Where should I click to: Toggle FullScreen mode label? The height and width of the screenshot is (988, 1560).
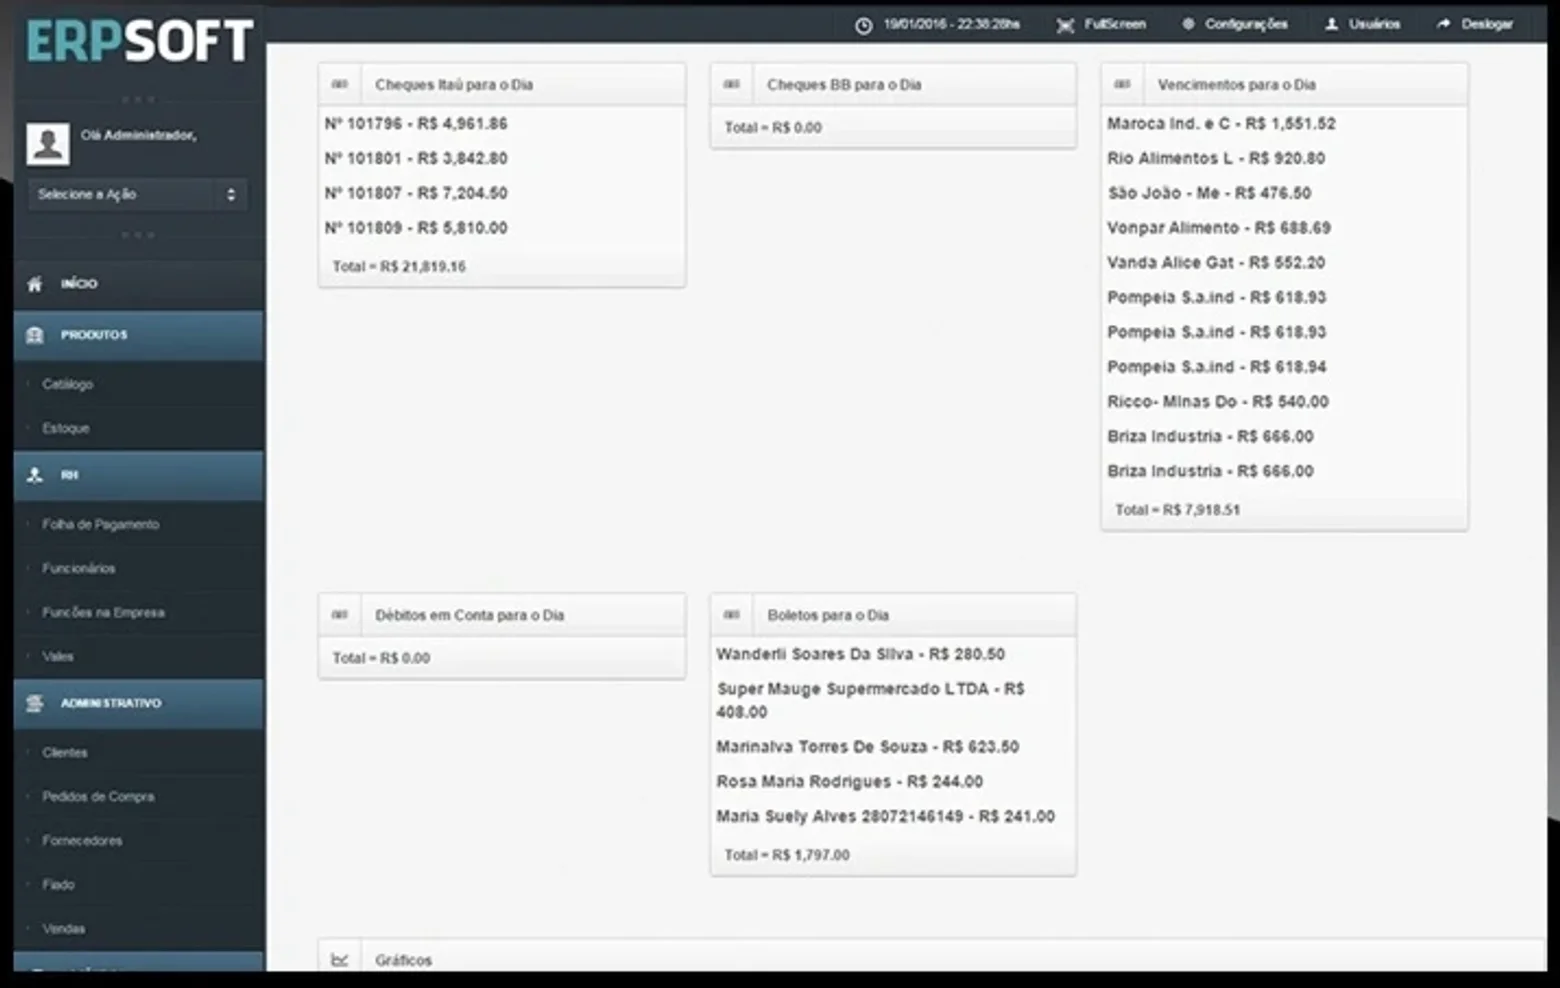1115,24
